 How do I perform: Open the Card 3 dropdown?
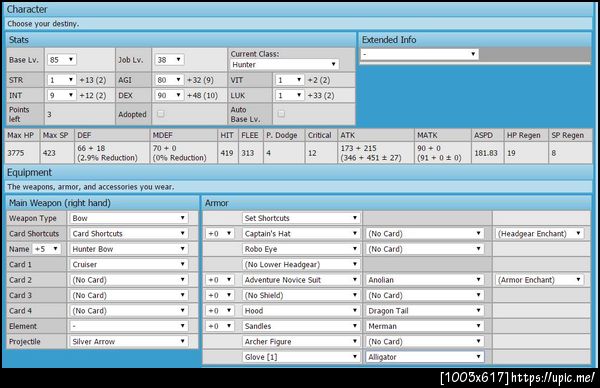pyautogui.click(x=129, y=295)
